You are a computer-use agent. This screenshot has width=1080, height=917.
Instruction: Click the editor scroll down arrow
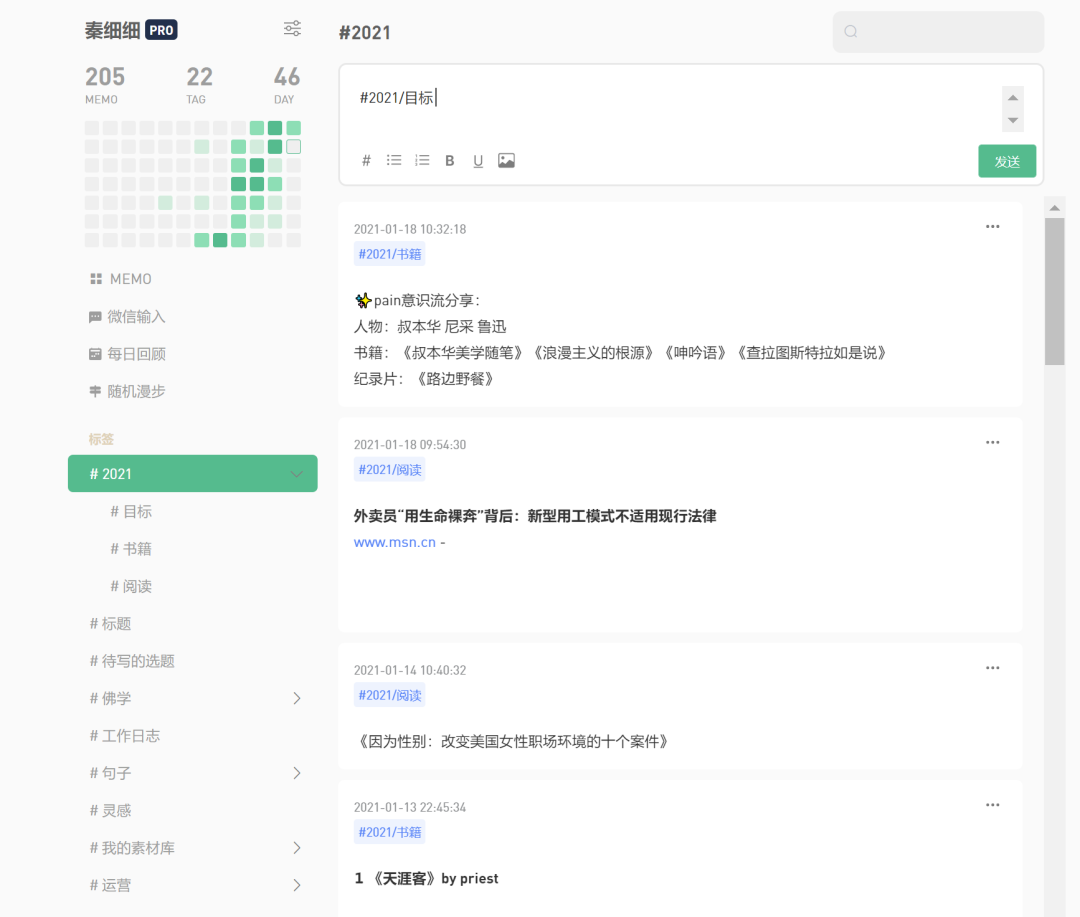click(1012, 121)
